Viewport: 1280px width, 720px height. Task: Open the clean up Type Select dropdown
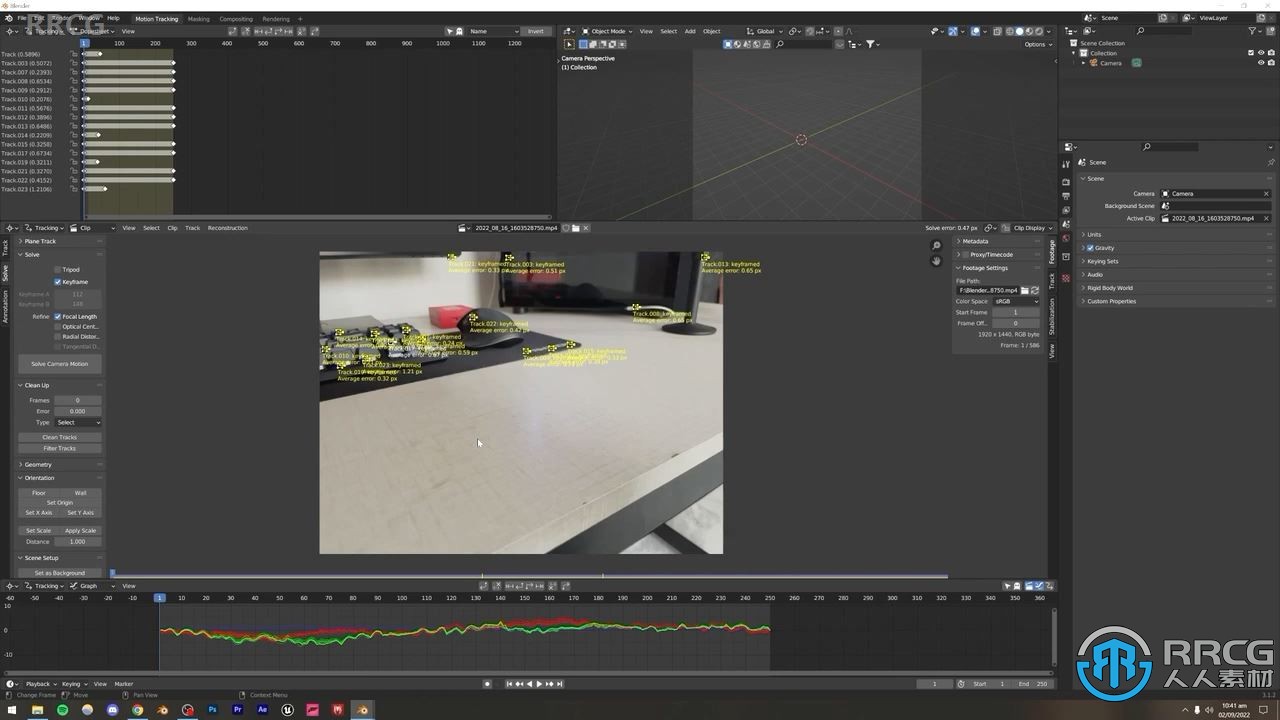pyautogui.click(x=77, y=422)
